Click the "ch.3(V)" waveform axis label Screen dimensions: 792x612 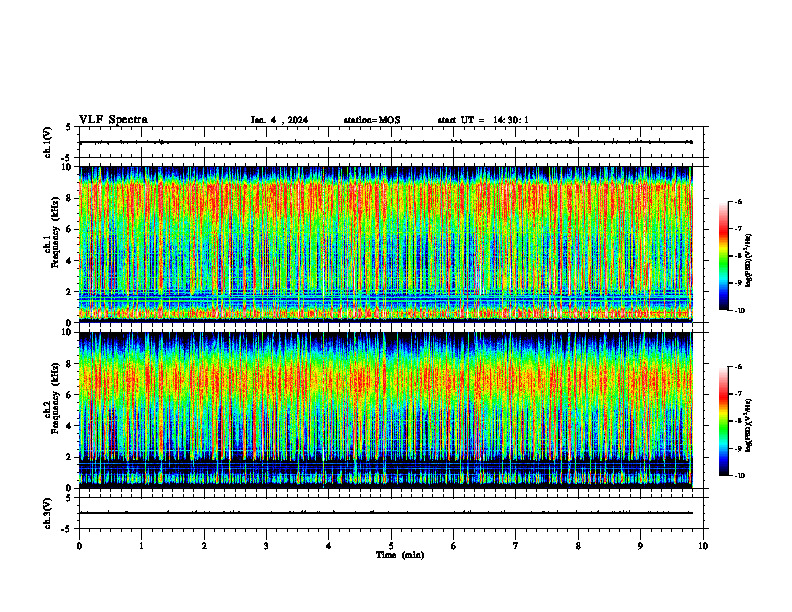[x=47, y=513]
